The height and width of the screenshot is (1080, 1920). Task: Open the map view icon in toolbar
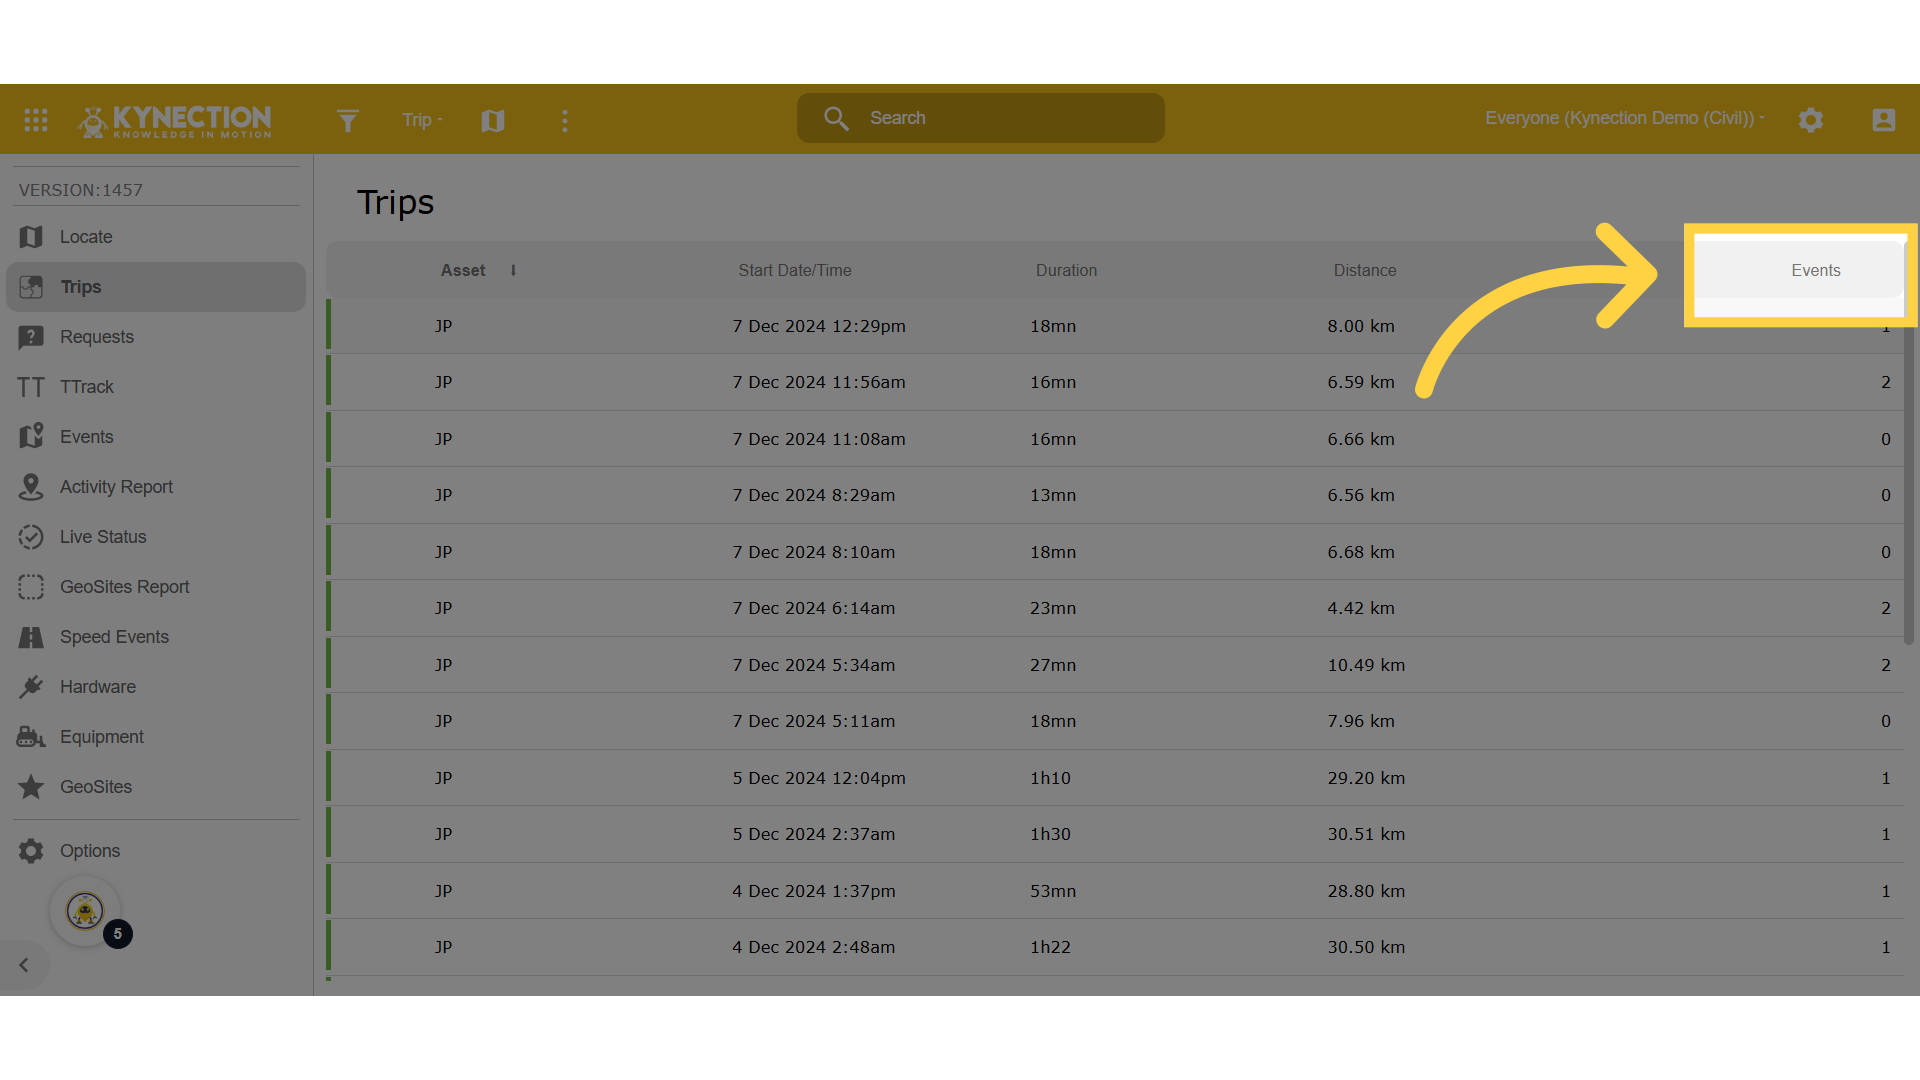tap(493, 121)
